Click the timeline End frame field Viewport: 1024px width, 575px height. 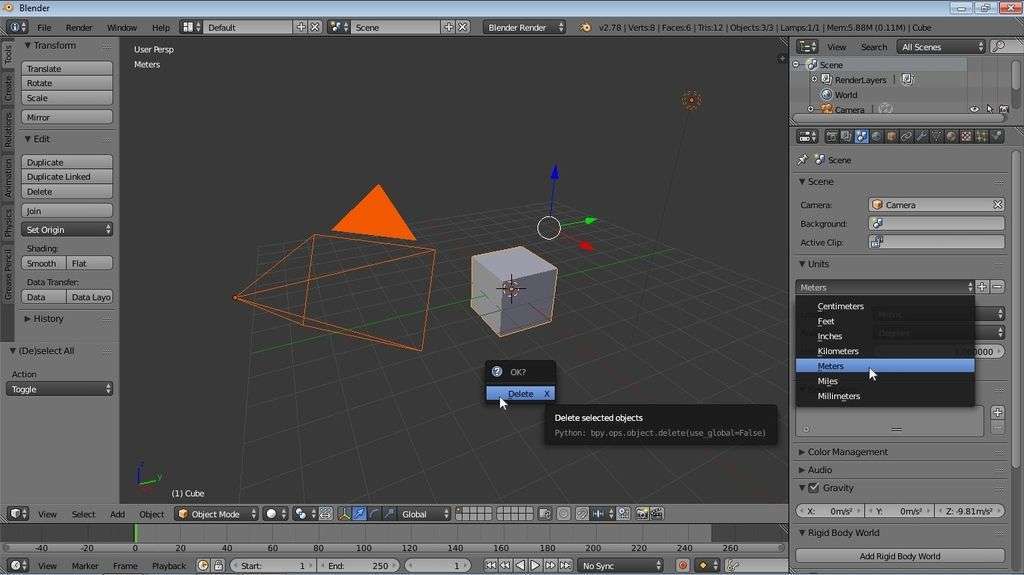coord(357,565)
